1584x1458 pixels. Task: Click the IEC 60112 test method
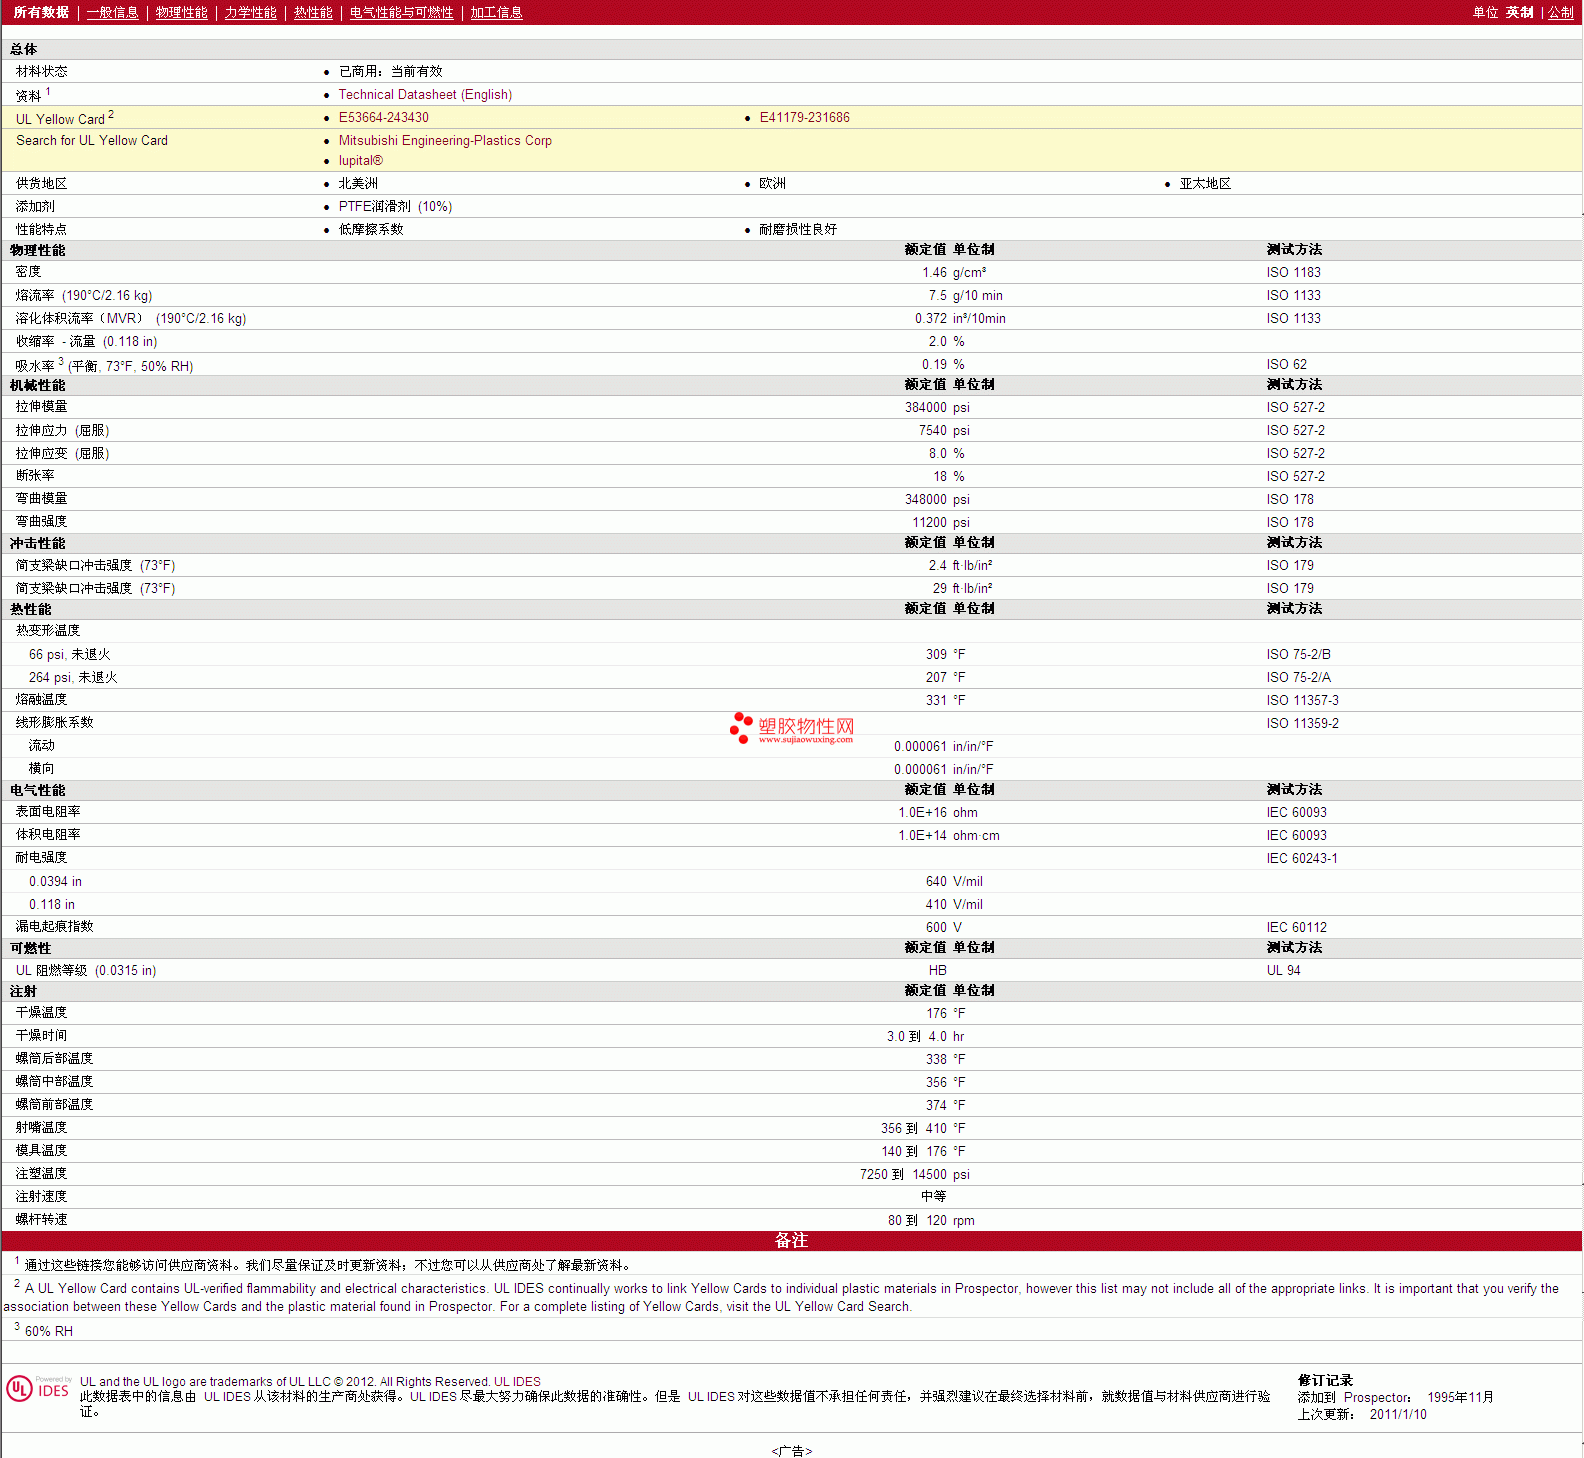(1296, 927)
